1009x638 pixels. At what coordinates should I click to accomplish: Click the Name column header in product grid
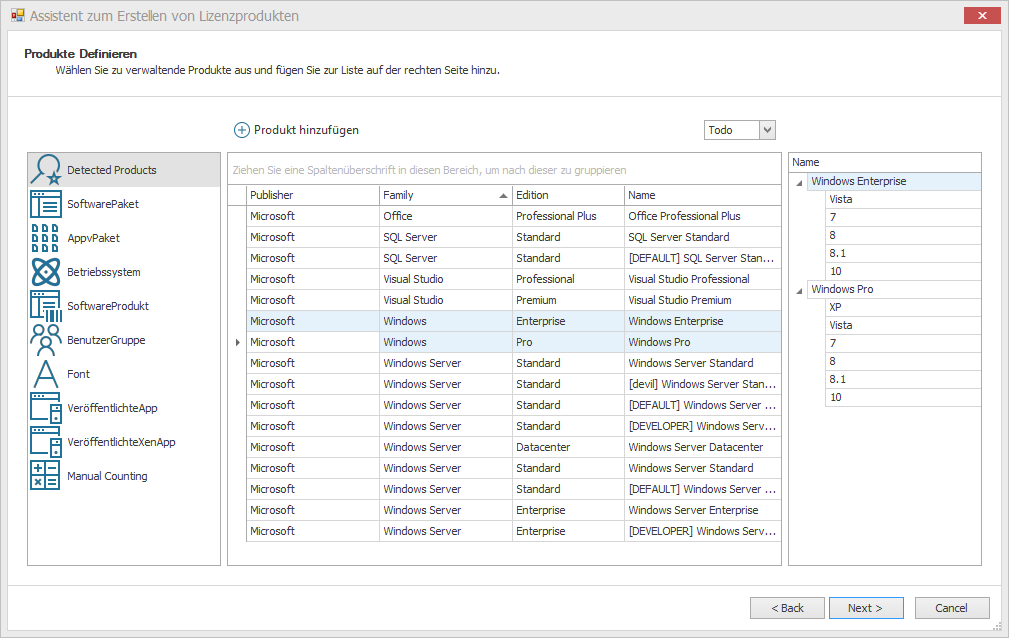click(703, 195)
